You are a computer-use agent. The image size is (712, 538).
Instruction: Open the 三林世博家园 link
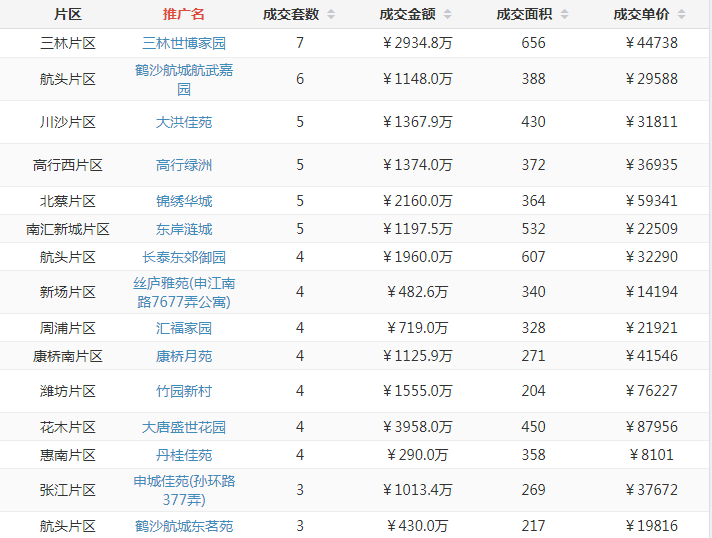click(x=184, y=43)
